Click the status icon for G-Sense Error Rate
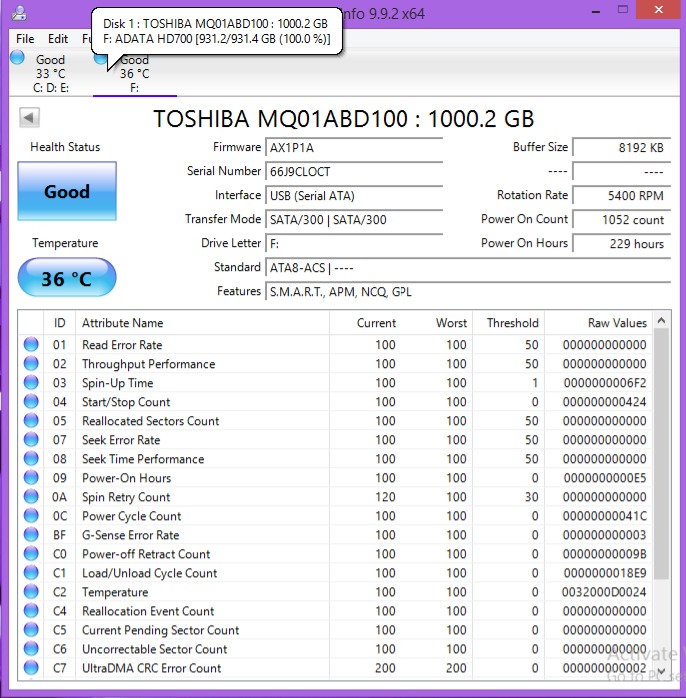686x698 pixels. click(x=31, y=535)
